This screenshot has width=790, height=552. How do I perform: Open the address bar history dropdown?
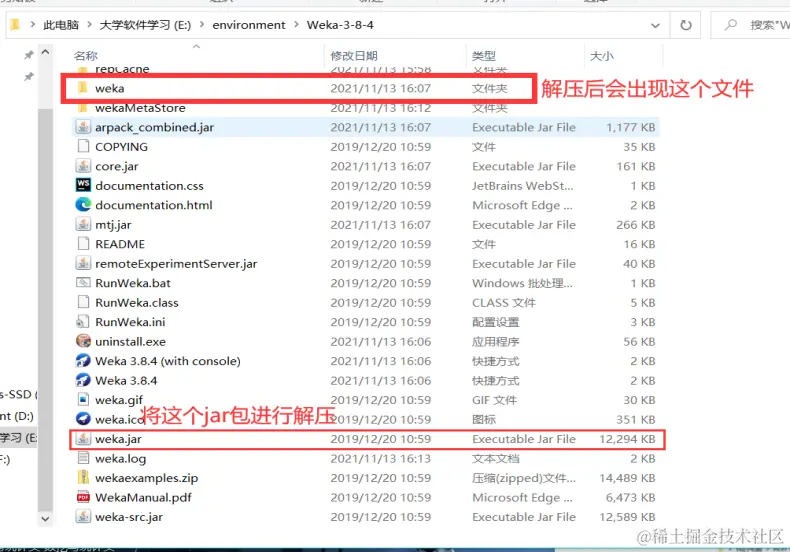(x=655, y=25)
